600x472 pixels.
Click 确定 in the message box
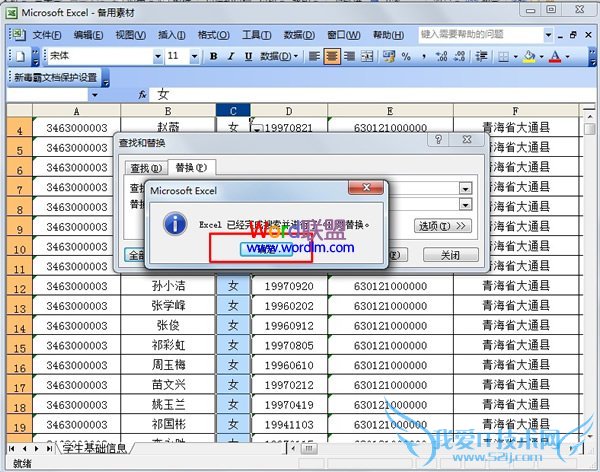(x=266, y=250)
